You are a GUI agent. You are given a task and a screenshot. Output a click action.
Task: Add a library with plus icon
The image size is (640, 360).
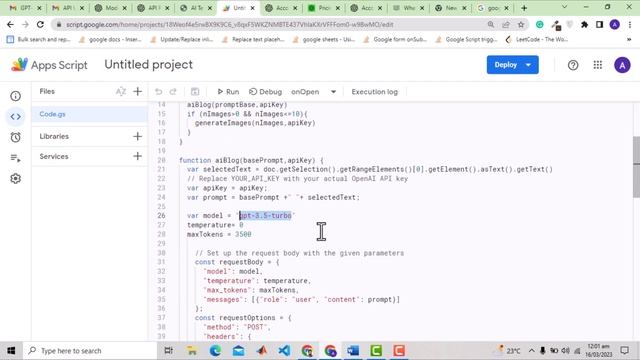click(x=138, y=136)
